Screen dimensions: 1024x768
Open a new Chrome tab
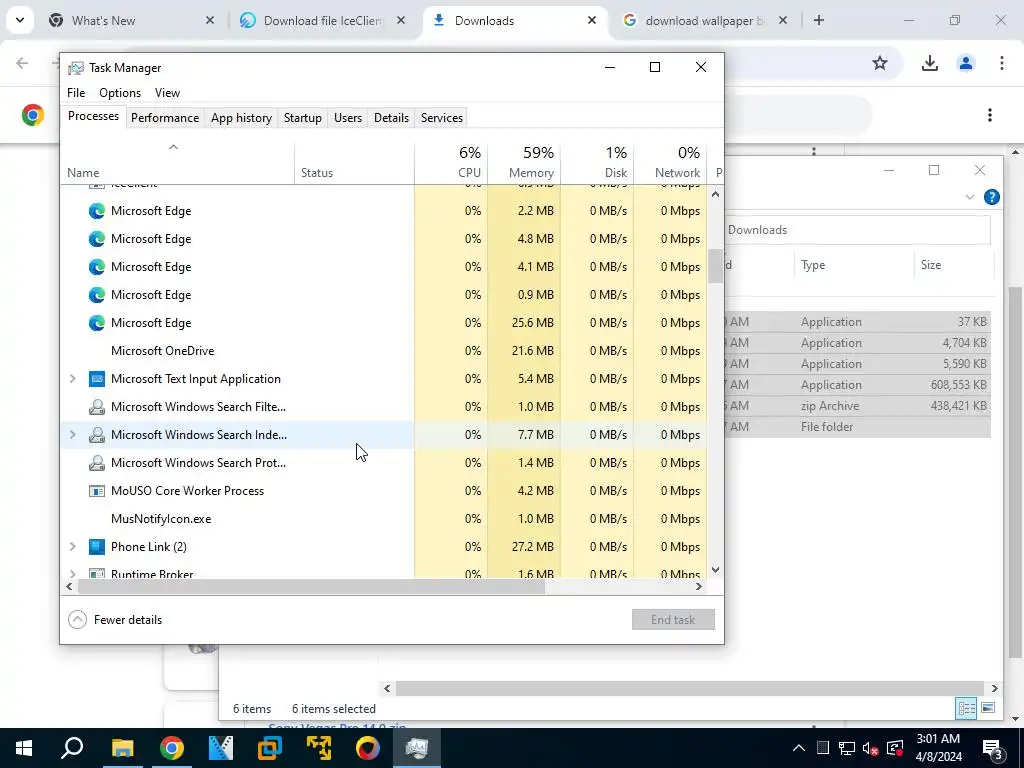coord(819,21)
